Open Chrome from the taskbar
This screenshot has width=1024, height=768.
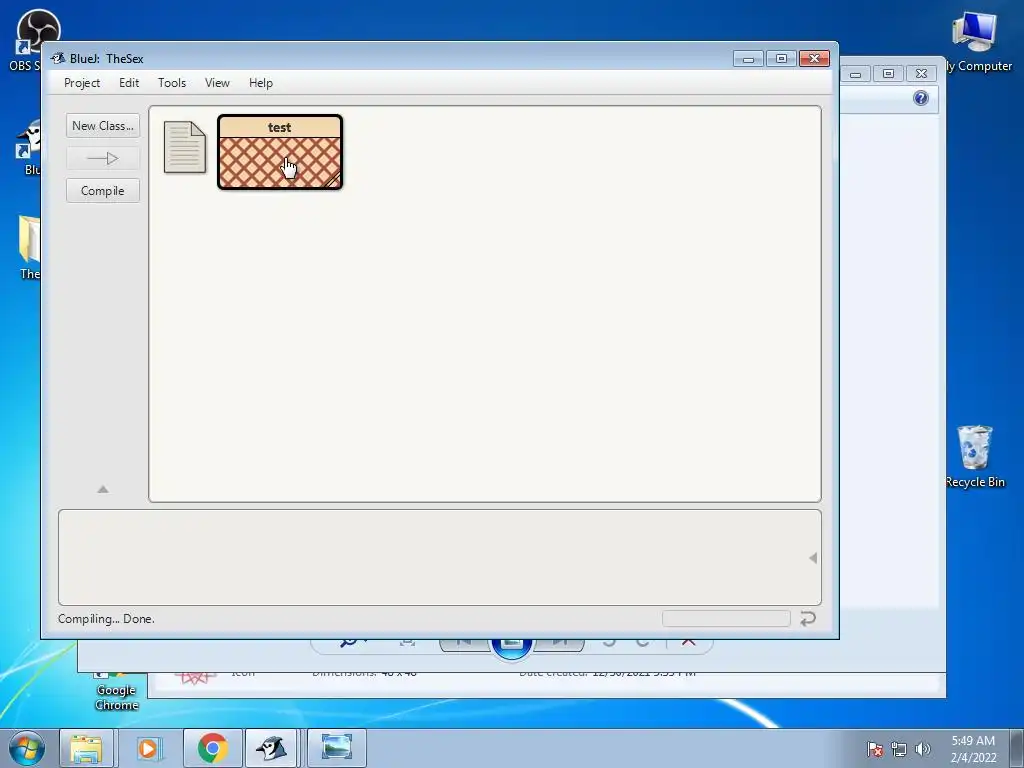[x=212, y=748]
